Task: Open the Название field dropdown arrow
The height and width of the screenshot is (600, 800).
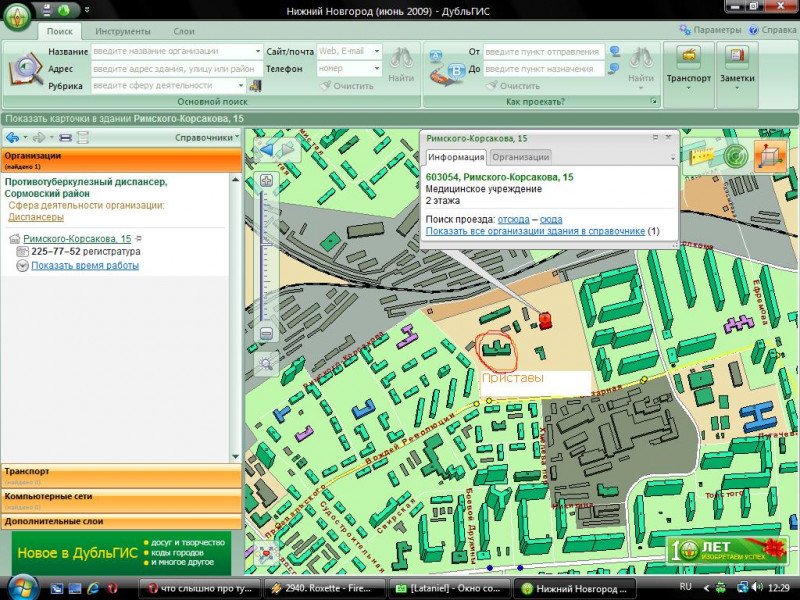Action: pos(257,51)
